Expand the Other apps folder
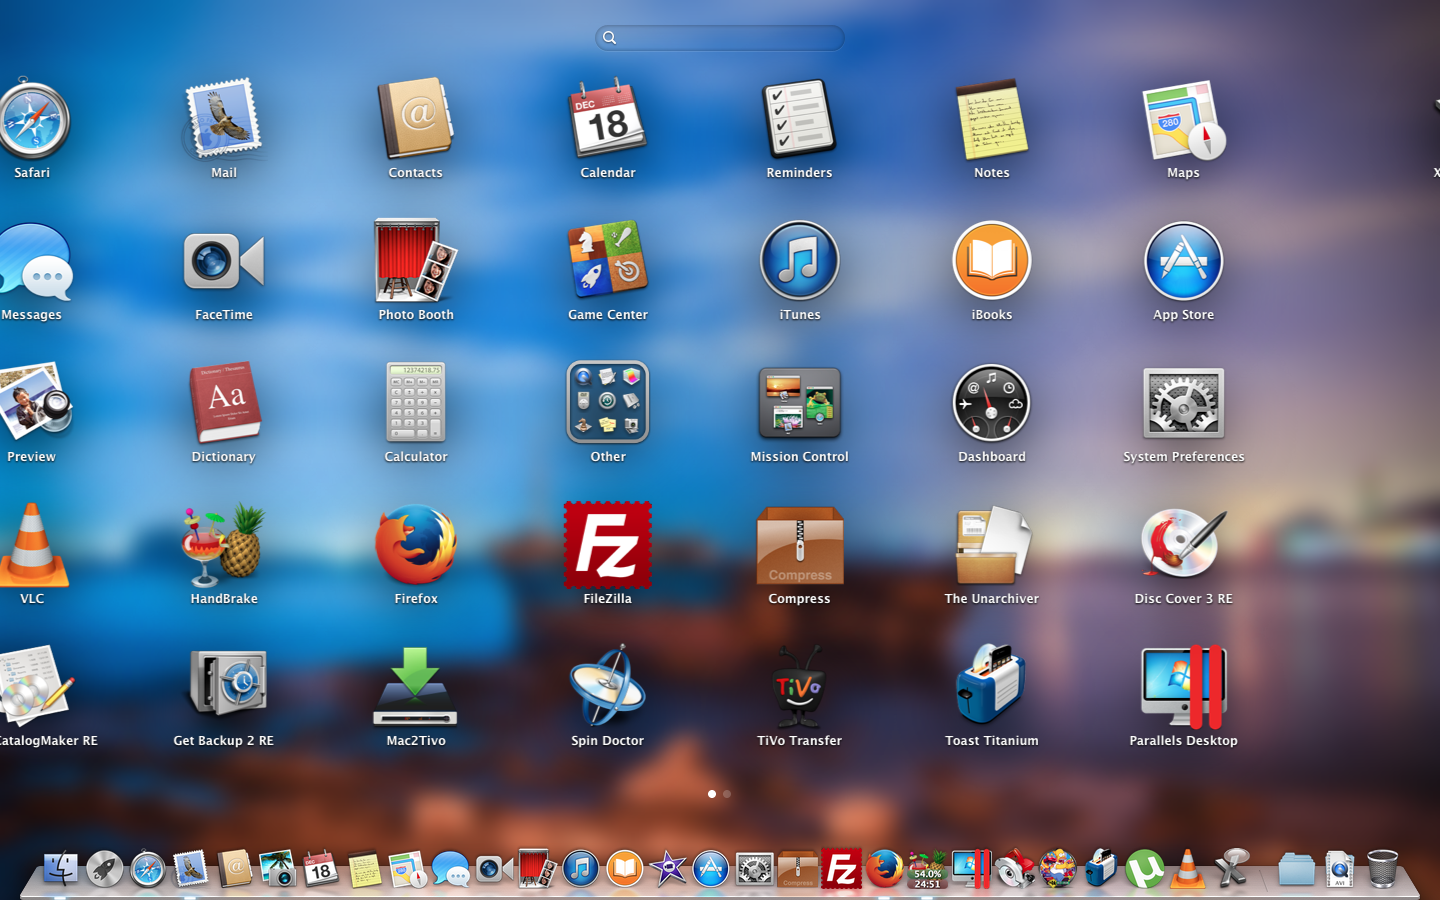 [607, 402]
